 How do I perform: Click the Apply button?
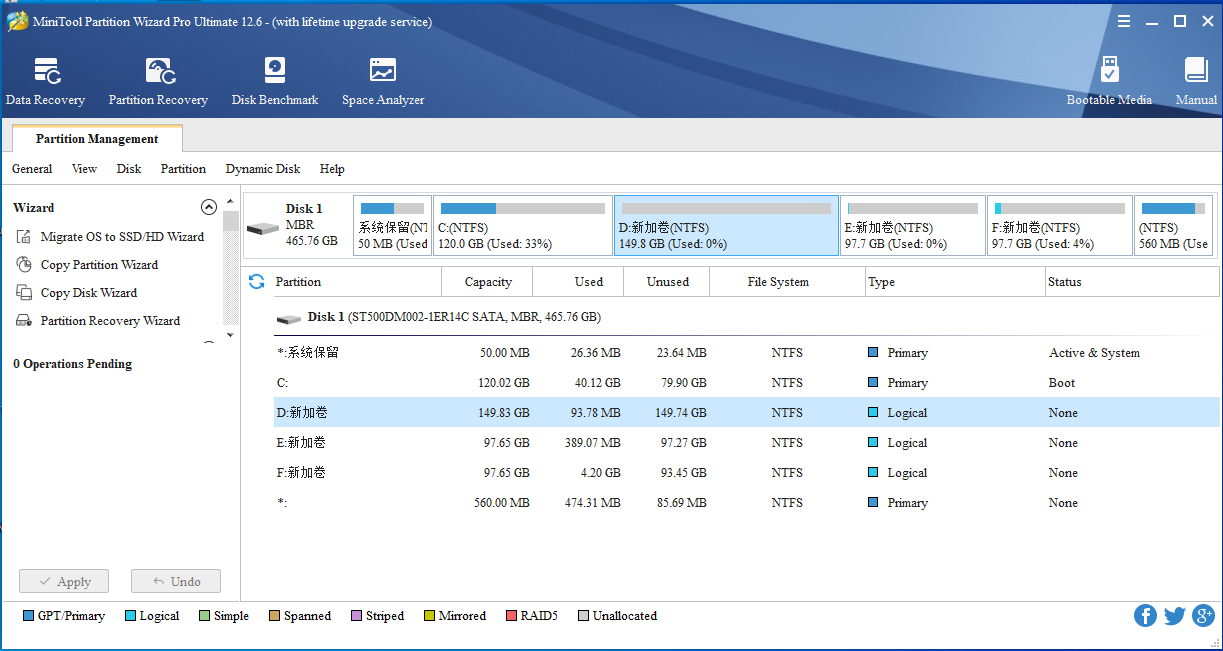tap(65, 581)
